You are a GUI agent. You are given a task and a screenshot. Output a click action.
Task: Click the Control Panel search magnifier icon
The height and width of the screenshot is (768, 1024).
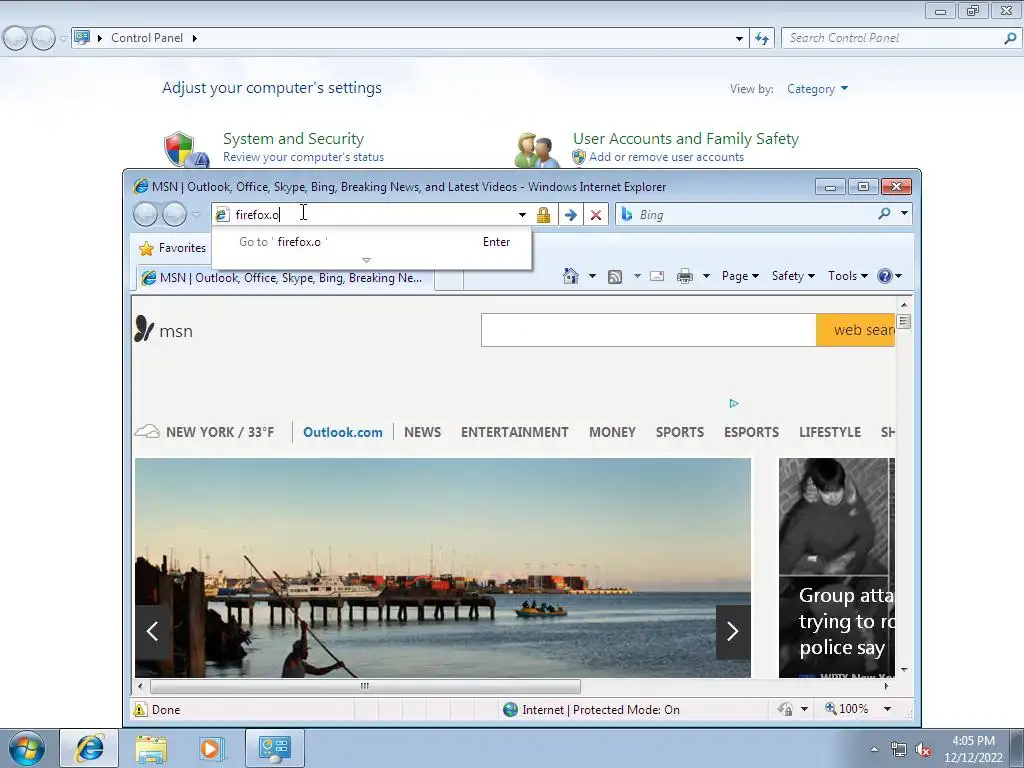(1010, 39)
